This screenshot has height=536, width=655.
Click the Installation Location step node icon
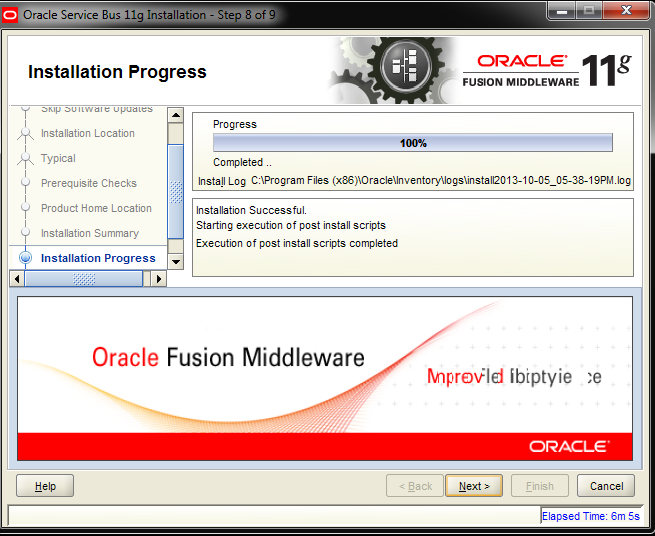[x=25, y=134]
